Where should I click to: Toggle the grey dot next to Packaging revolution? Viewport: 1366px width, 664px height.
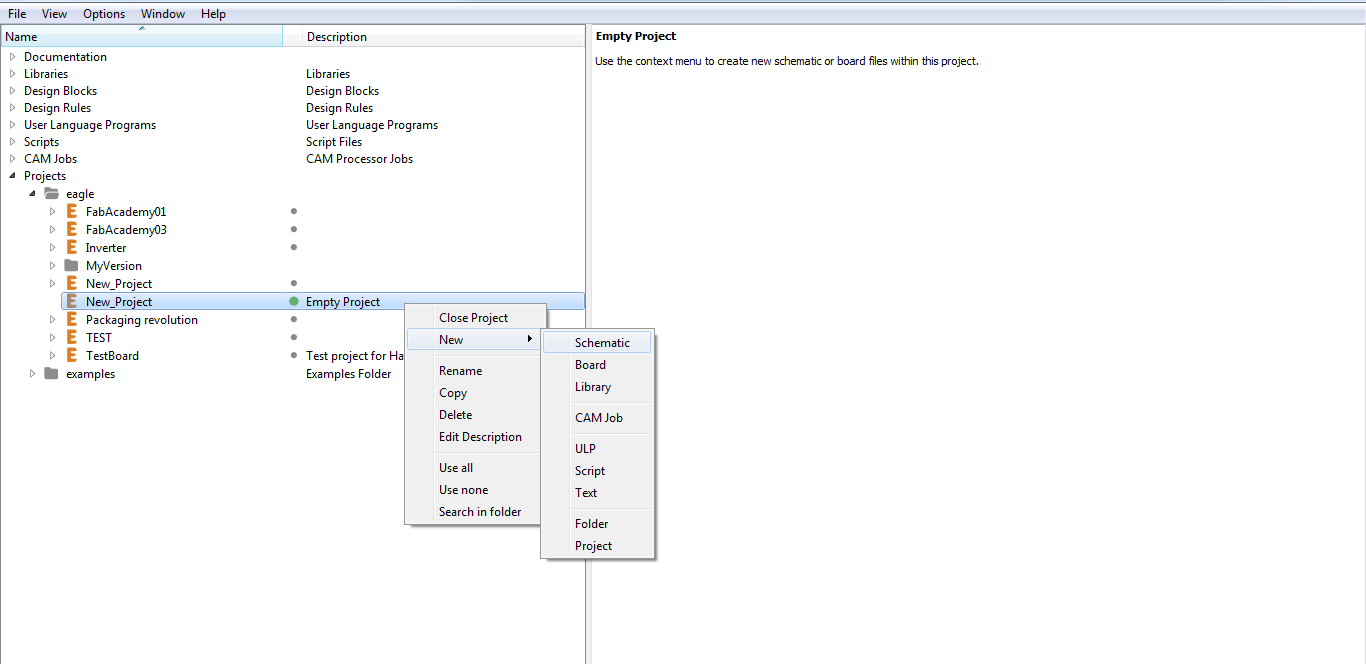294,319
